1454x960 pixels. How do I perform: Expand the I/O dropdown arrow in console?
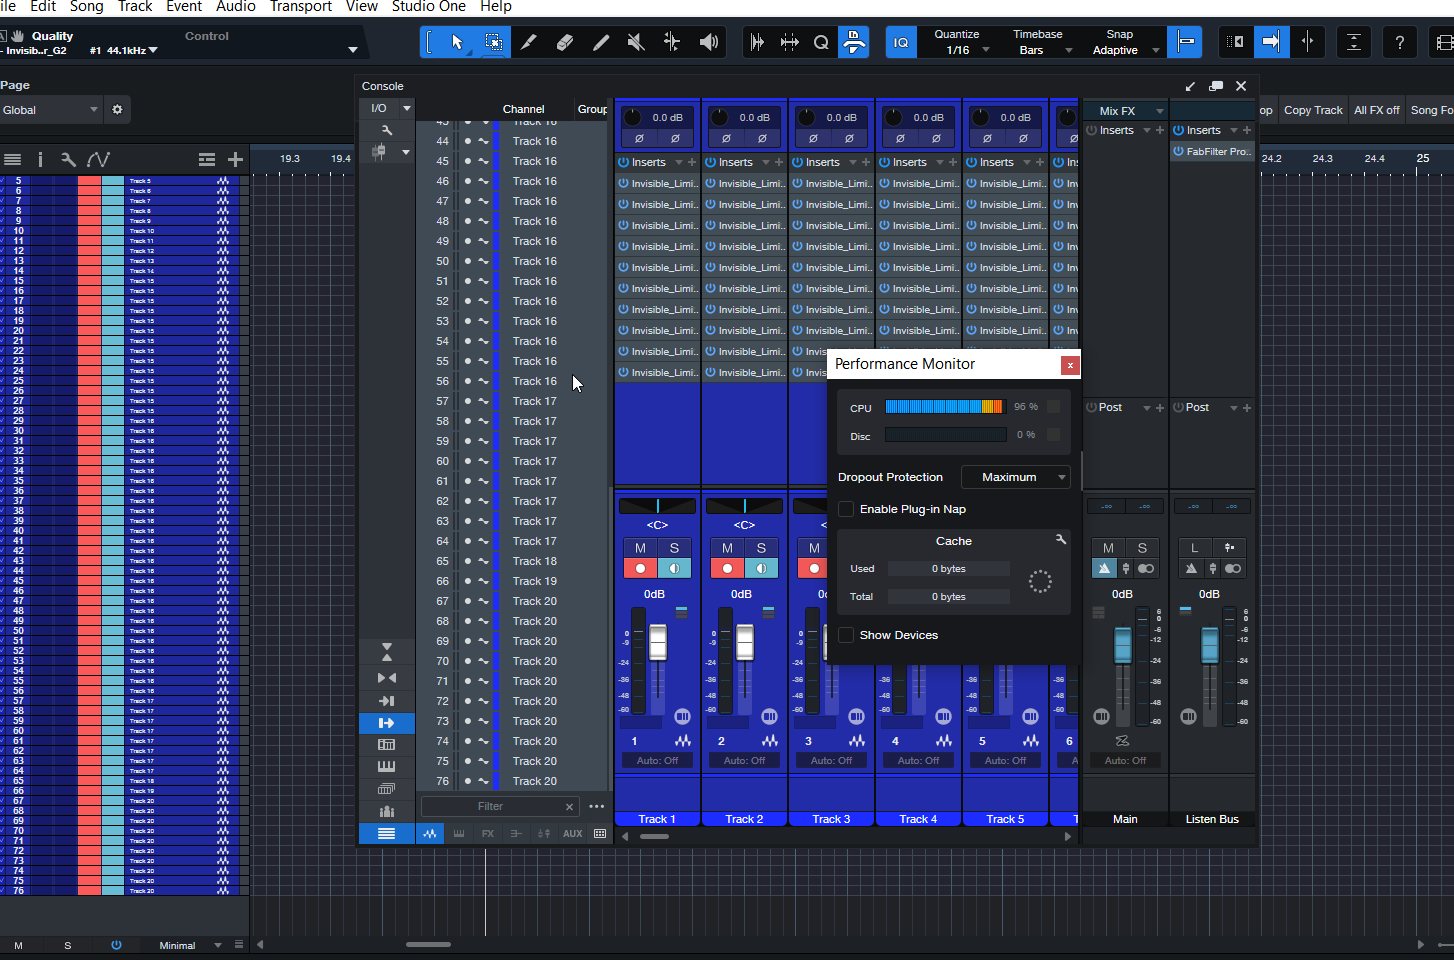tap(406, 108)
